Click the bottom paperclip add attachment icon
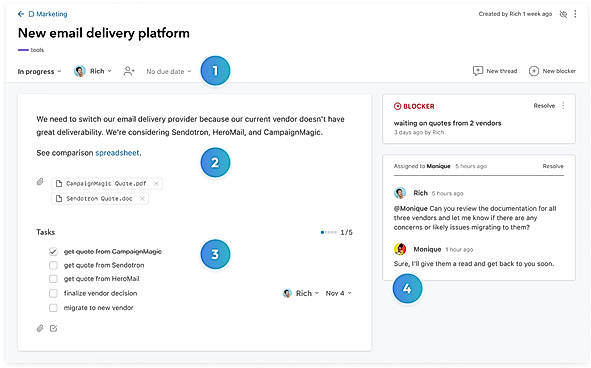The image size is (591, 368). tap(40, 328)
